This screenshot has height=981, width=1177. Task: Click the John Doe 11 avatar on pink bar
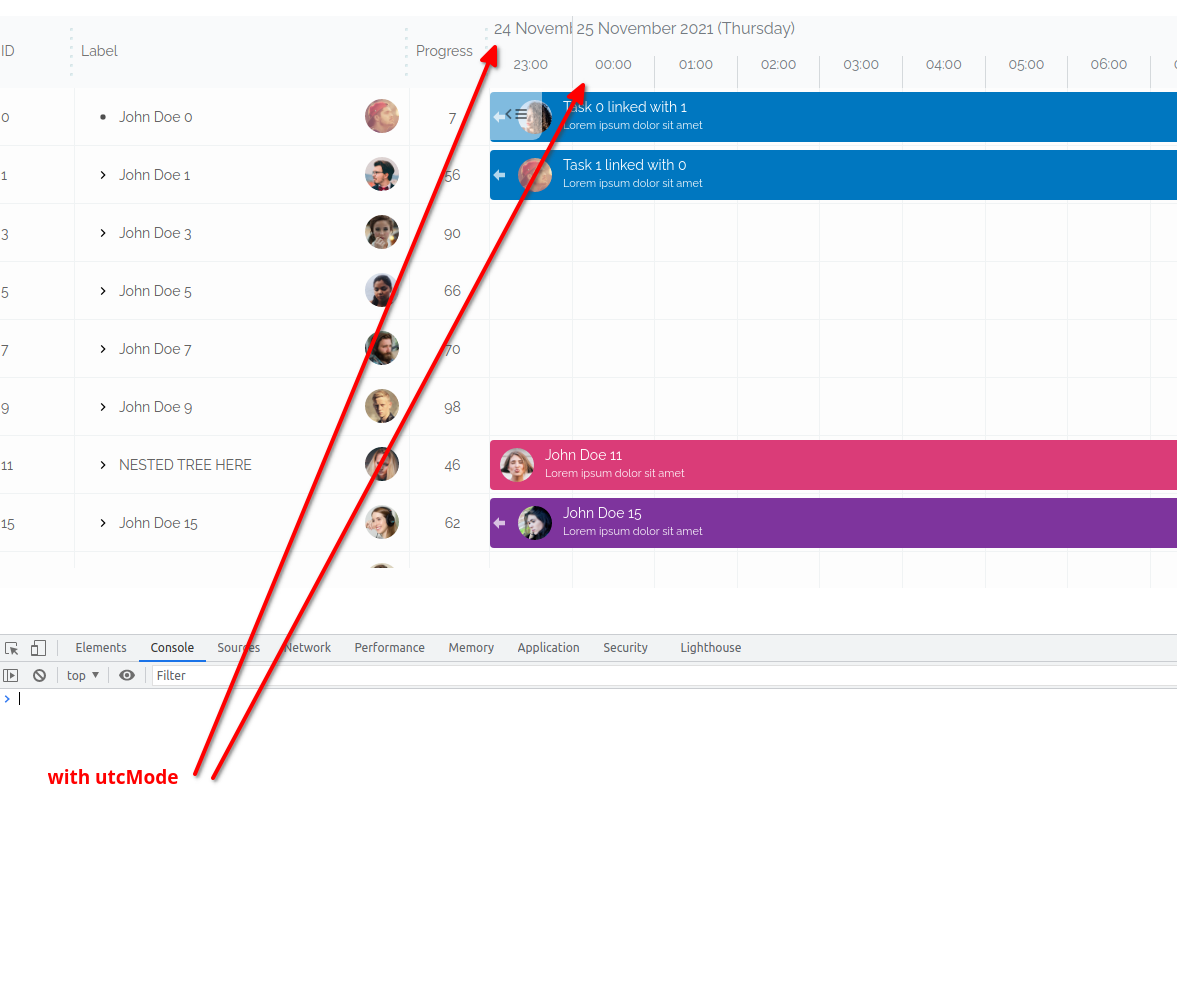tap(516, 464)
